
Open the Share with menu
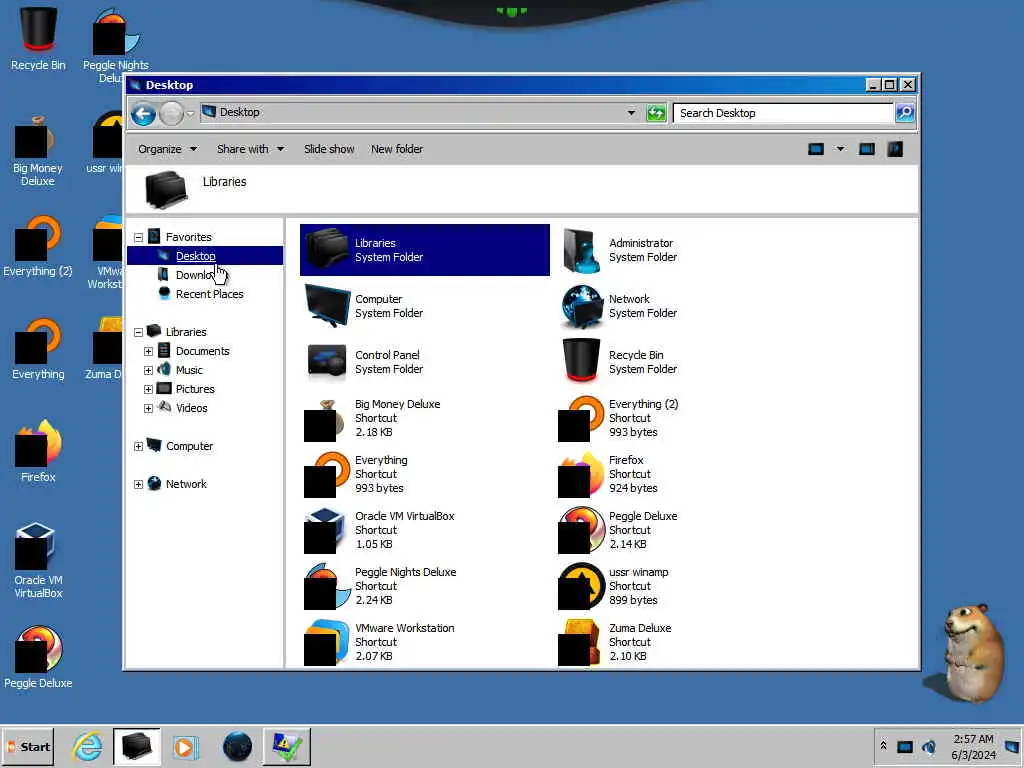click(250, 150)
